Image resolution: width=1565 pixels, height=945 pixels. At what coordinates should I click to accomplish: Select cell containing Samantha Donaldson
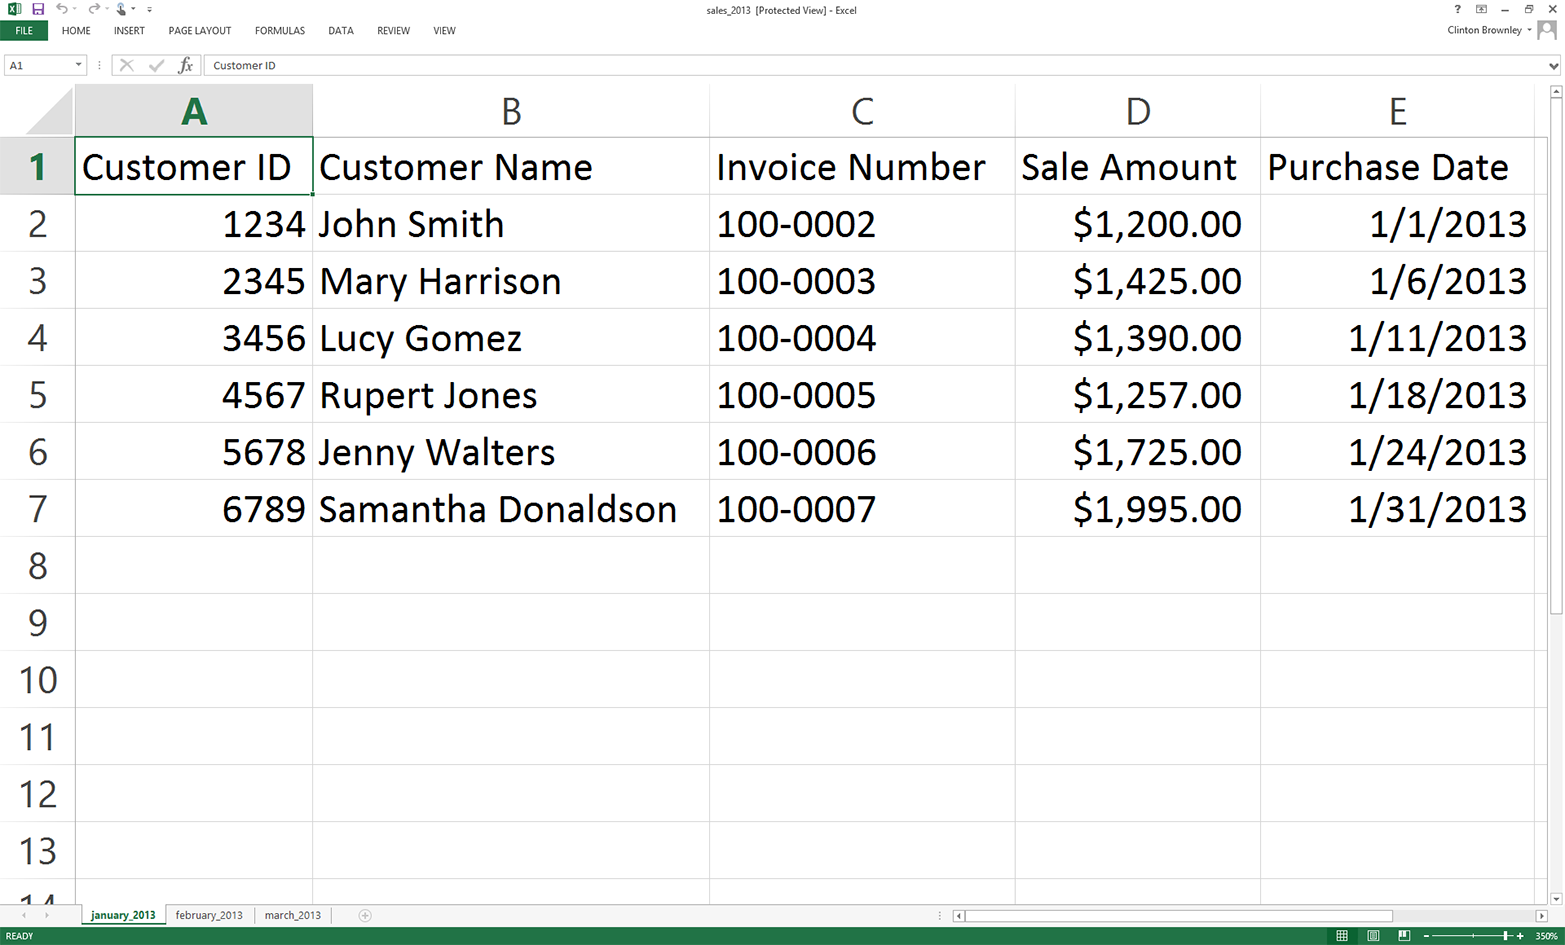(511, 509)
